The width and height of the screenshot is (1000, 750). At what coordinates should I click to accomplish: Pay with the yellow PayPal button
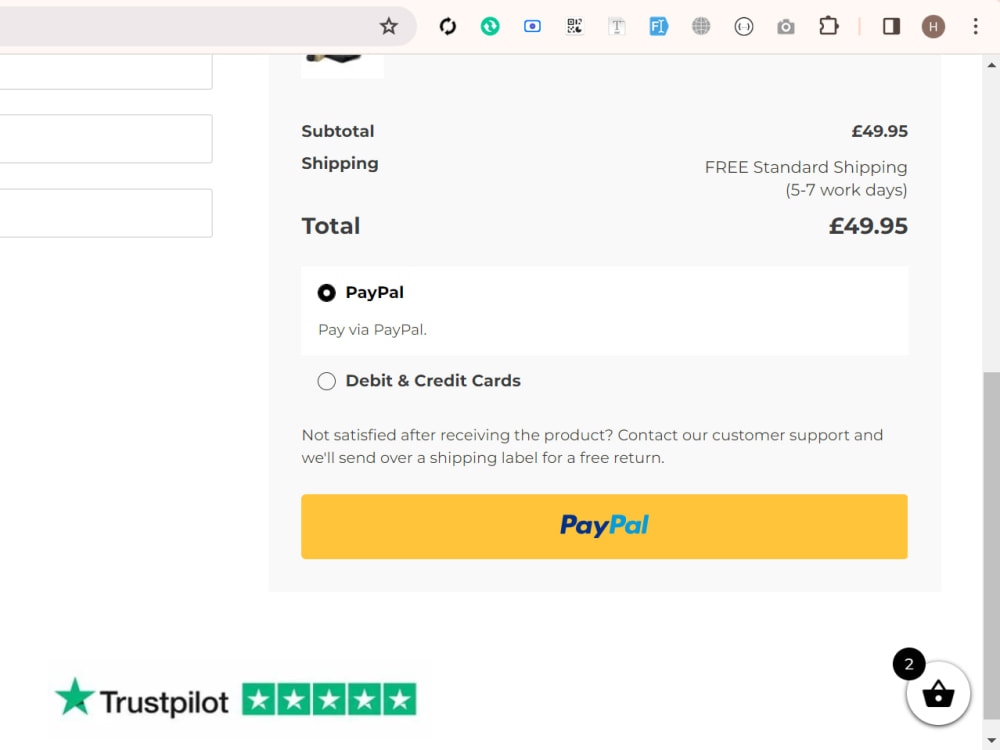click(604, 526)
